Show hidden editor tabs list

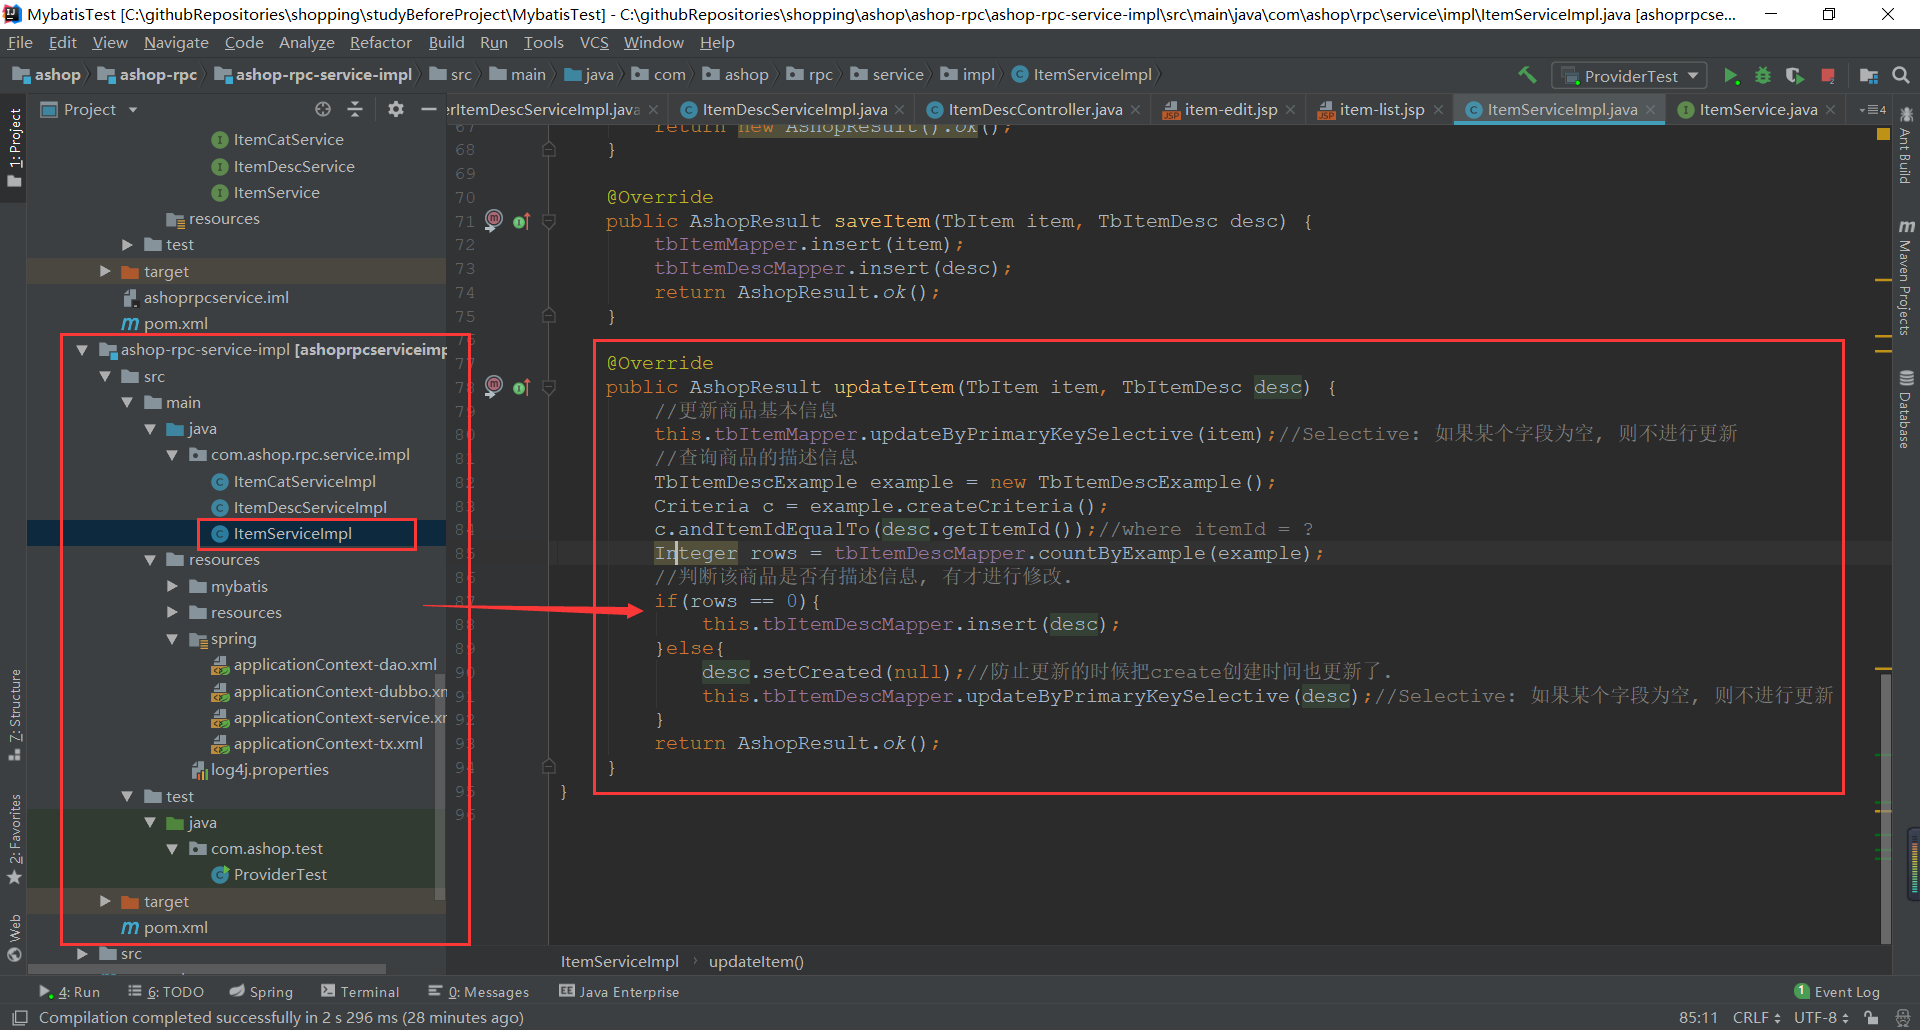pyautogui.click(x=1871, y=109)
